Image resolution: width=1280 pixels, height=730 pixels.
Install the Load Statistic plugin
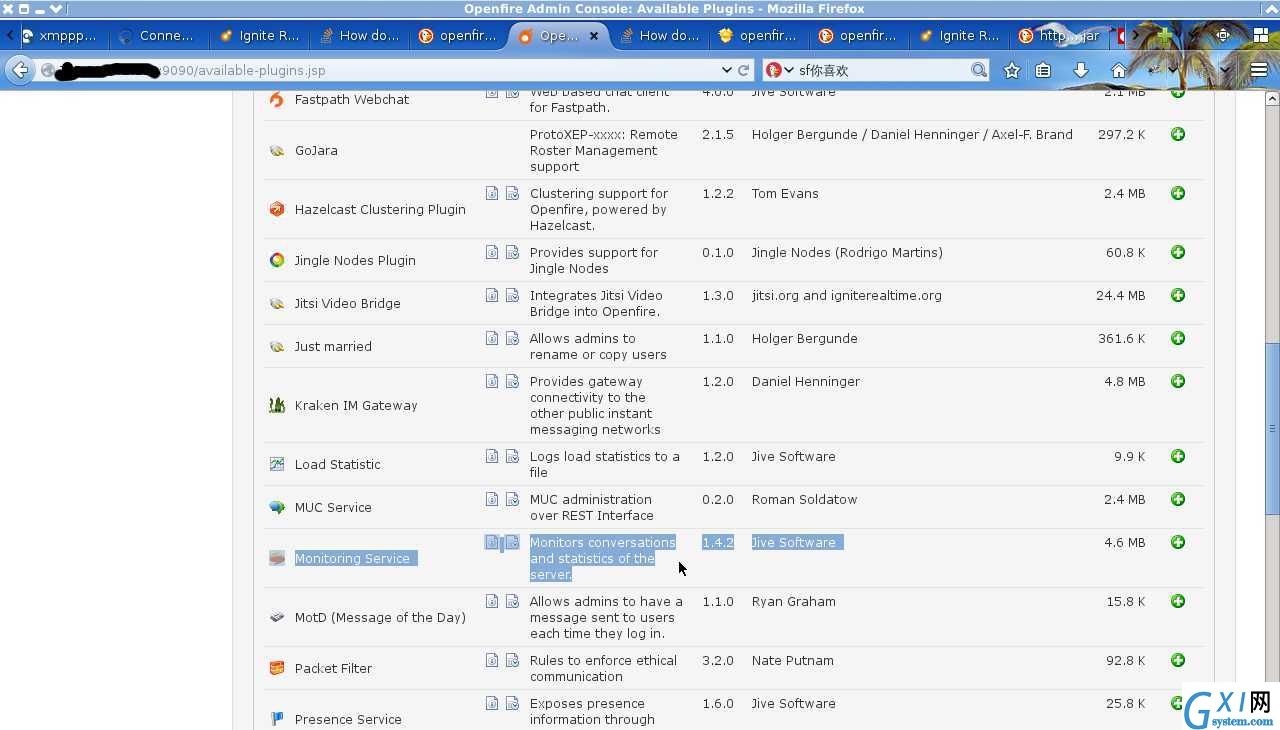(1178, 456)
